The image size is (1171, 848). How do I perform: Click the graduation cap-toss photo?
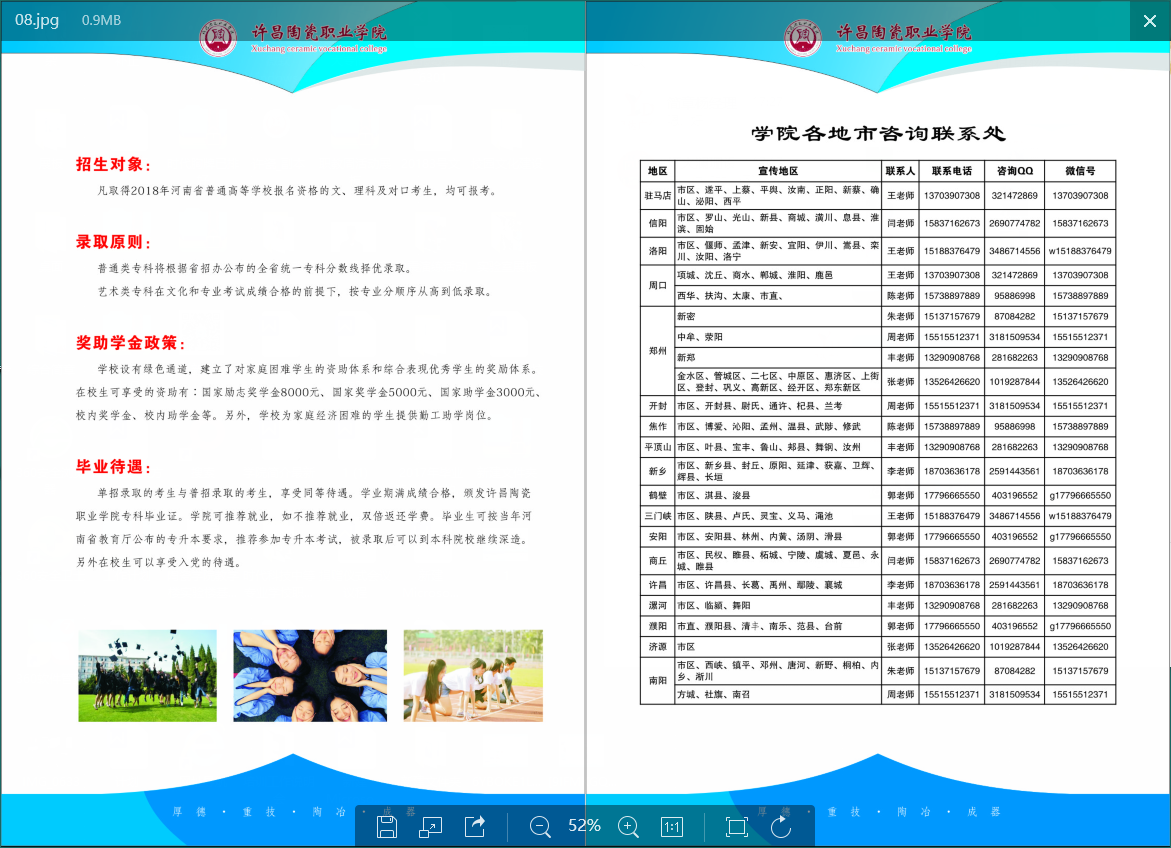[147, 675]
